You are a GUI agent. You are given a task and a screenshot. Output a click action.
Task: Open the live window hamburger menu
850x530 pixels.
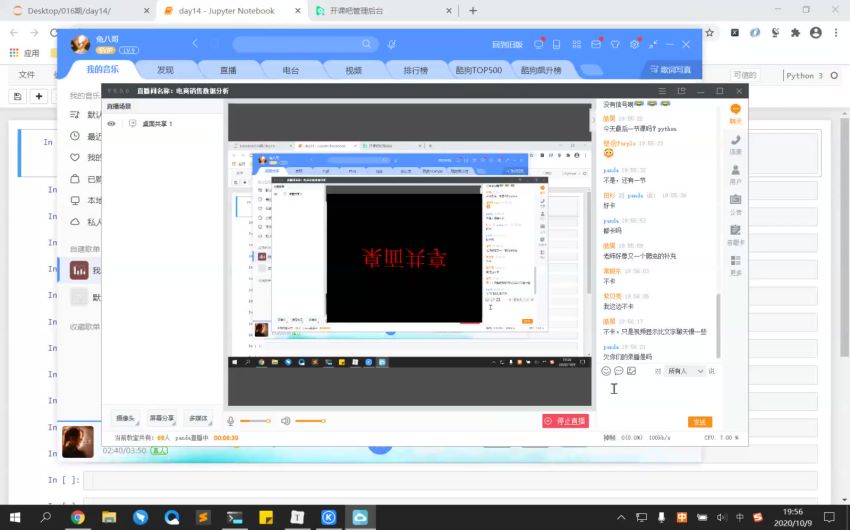(662, 91)
